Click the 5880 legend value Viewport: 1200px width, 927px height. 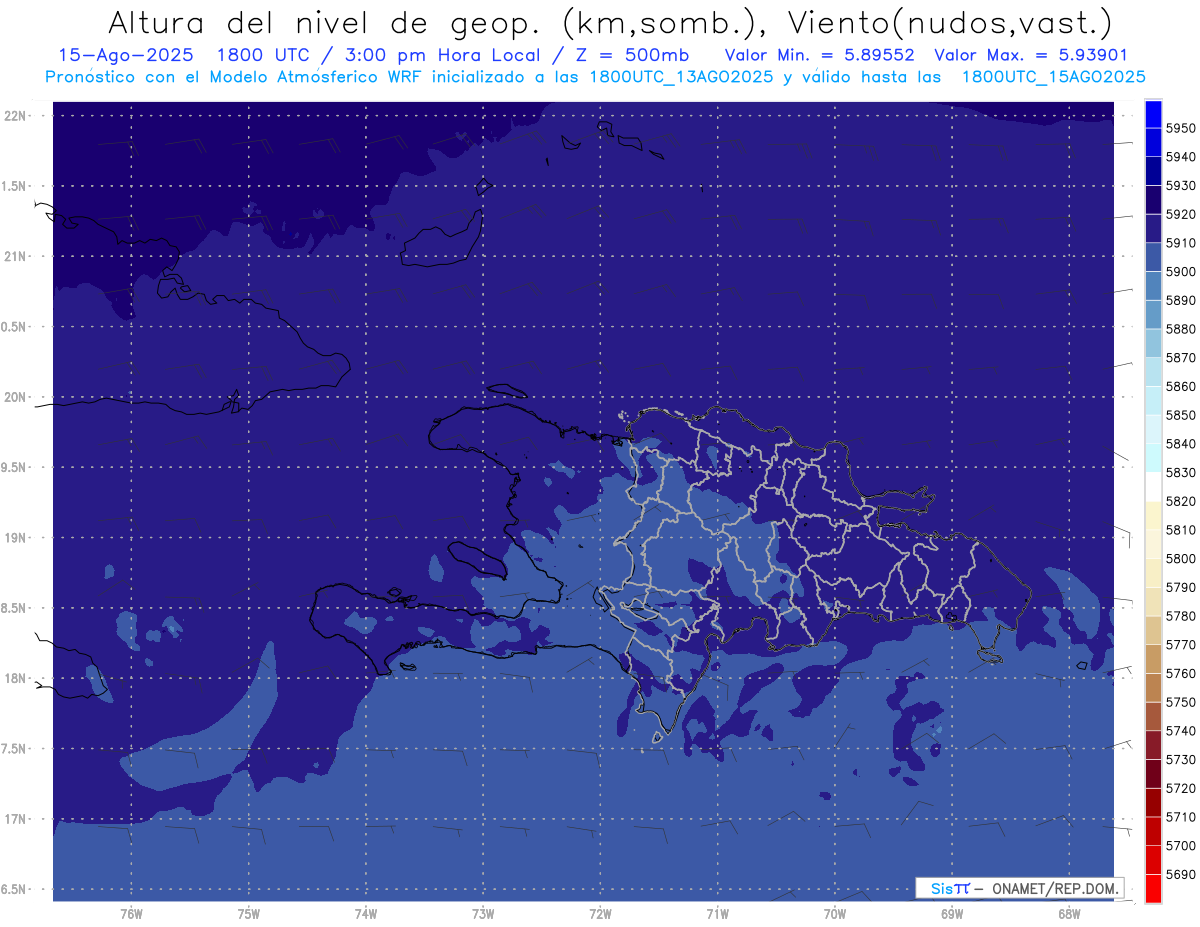pos(1180,329)
